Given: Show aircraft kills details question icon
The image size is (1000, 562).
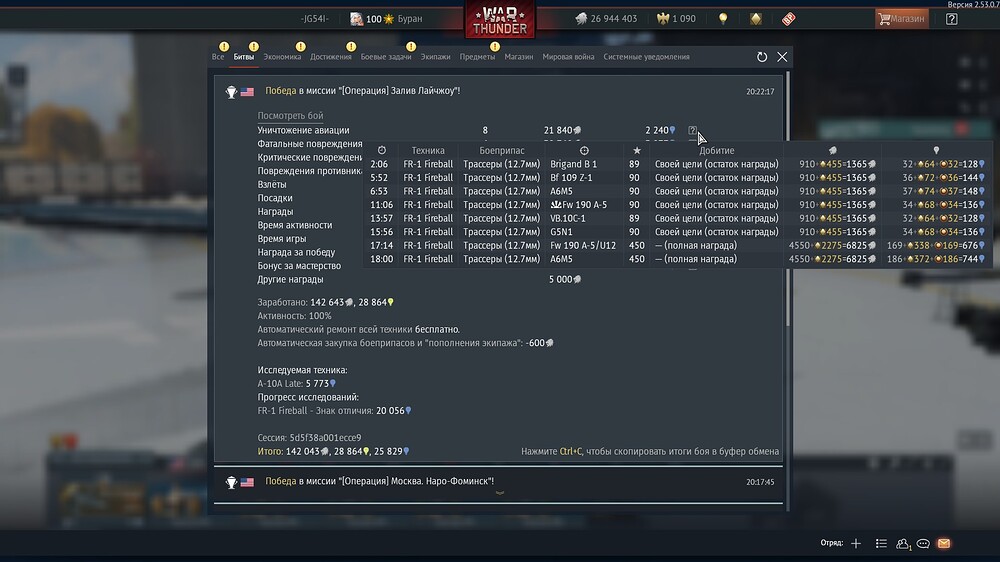Looking at the screenshot, I should (692, 130).
